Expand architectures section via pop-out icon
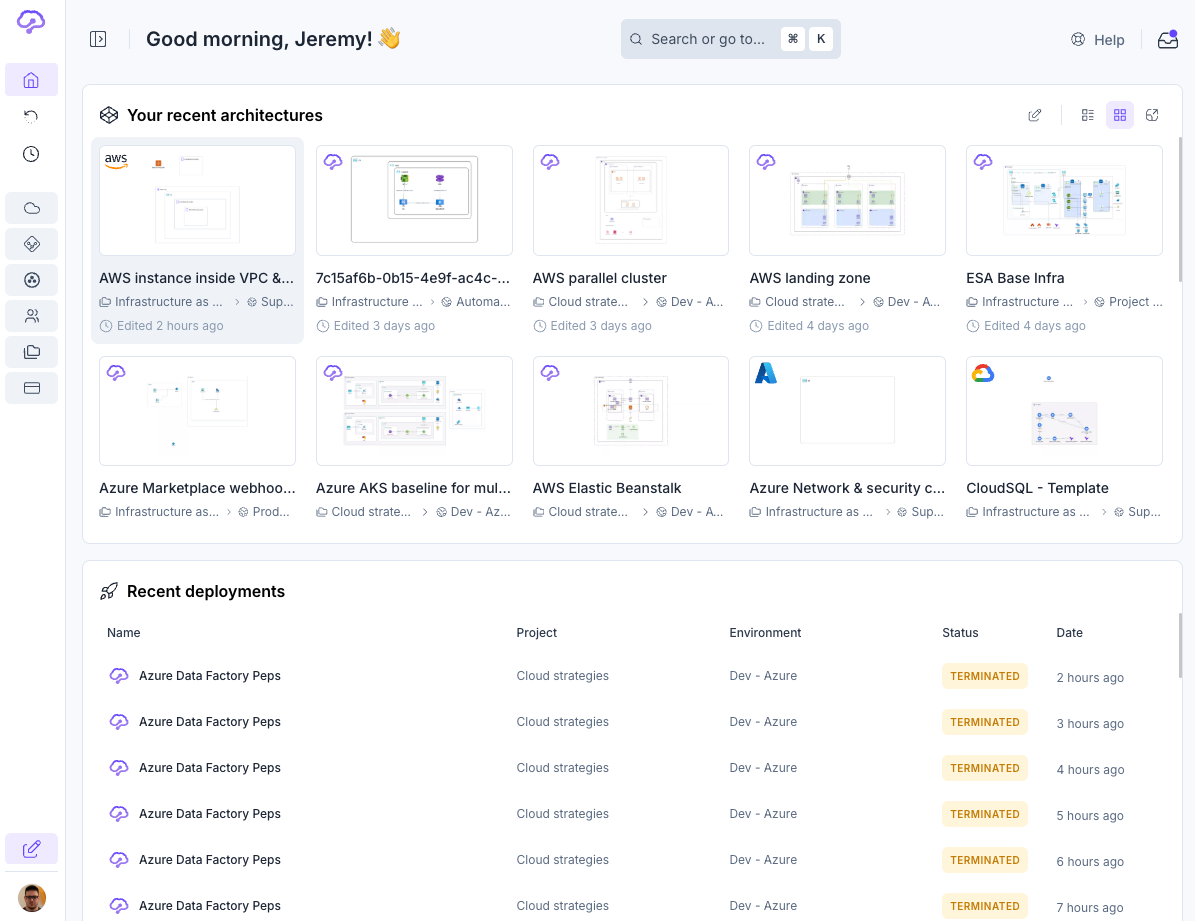The width and height of the screenshot is (1195, 921). click(x=1152, y=115)
